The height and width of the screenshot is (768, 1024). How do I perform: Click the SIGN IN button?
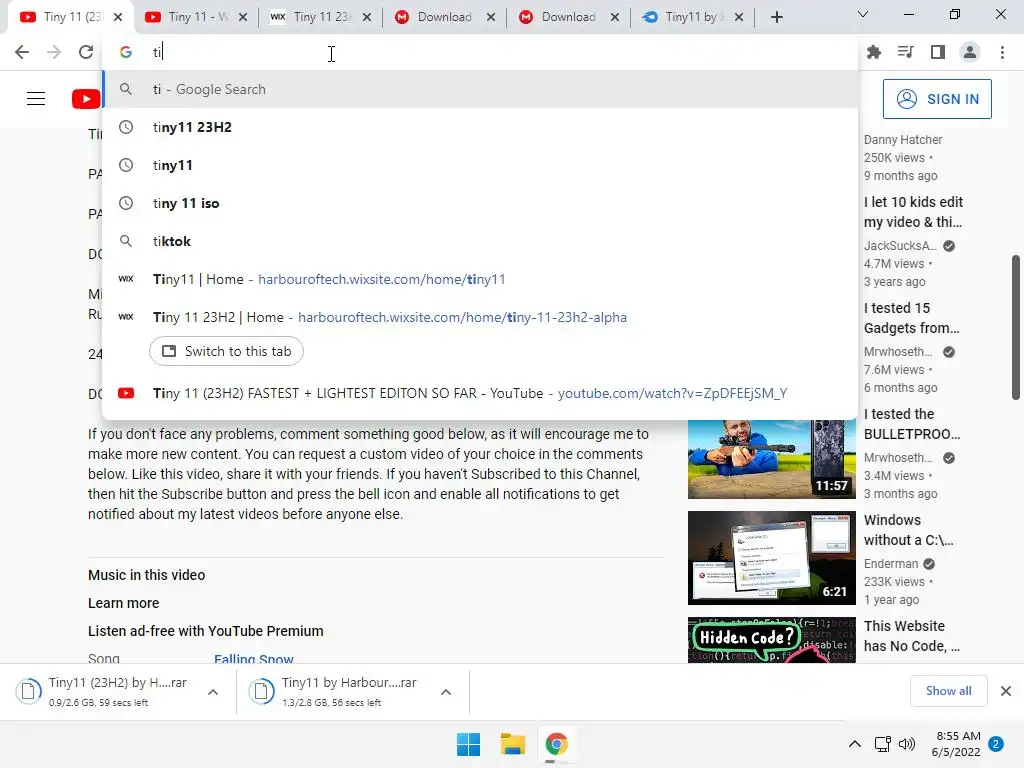[x=937, y=99]
